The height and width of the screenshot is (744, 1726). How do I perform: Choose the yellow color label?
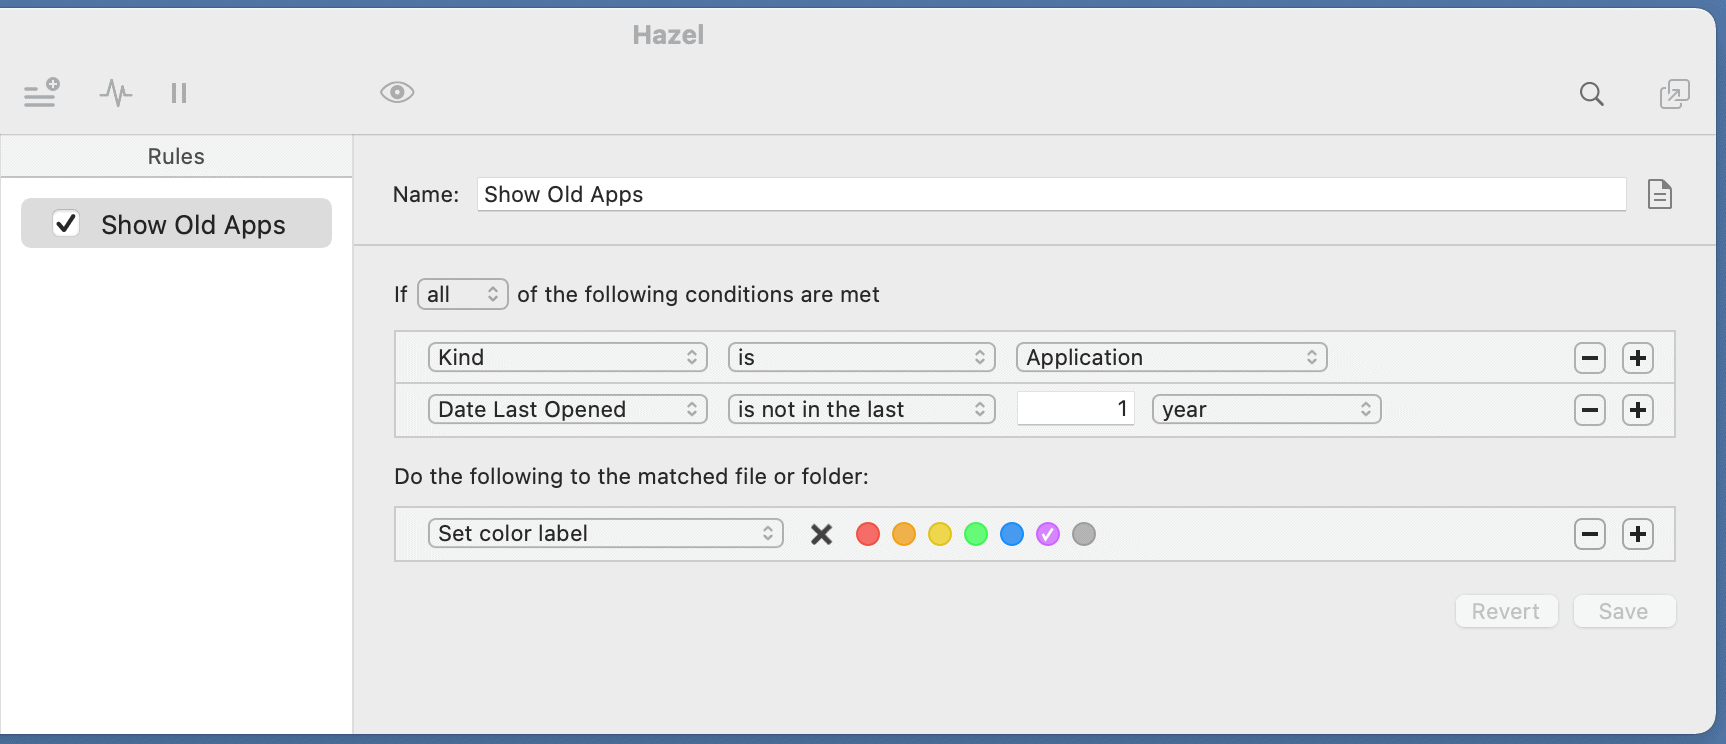coord(940,534)
